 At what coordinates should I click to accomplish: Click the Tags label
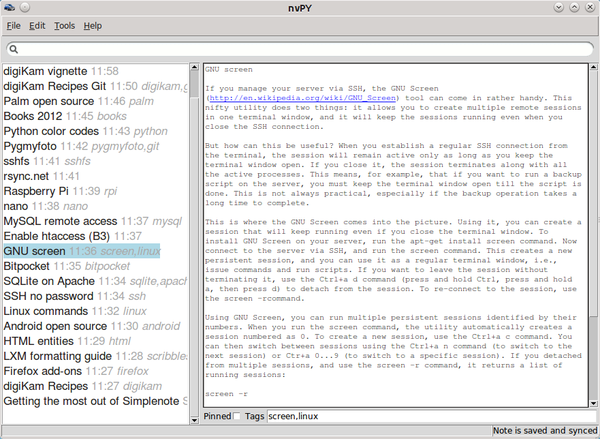[x=254, y=416]
